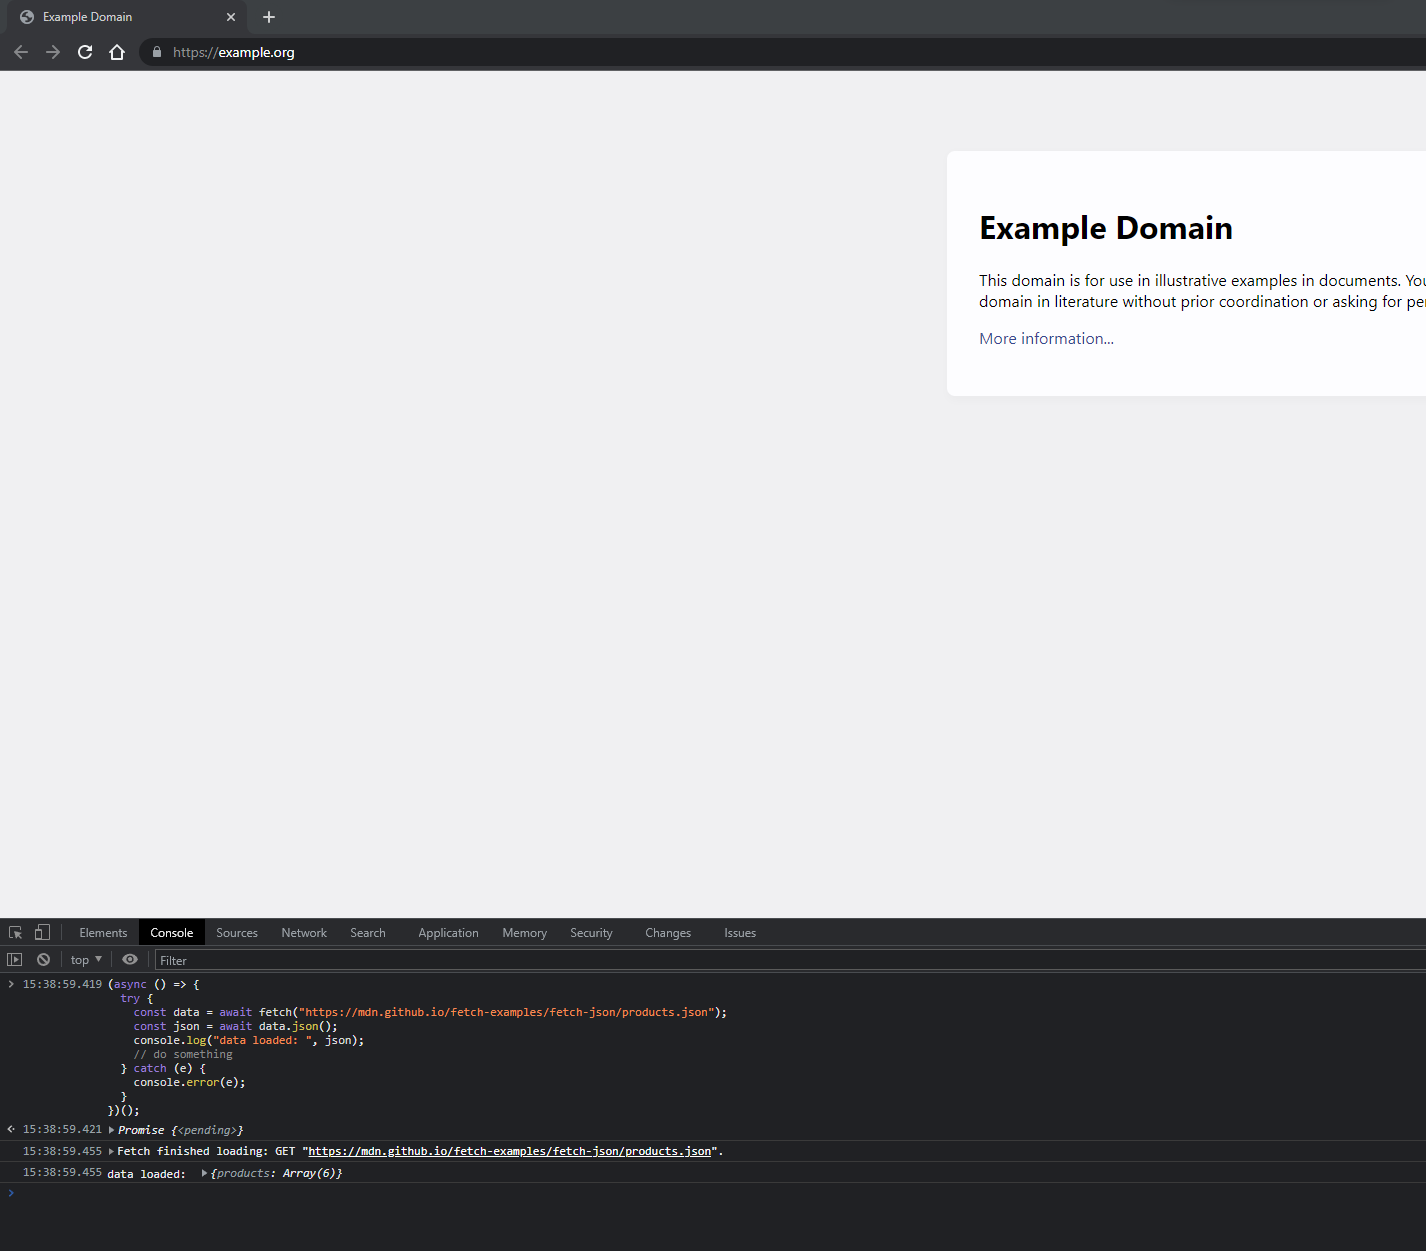Open the console sidebar panel

coord(14,959)
